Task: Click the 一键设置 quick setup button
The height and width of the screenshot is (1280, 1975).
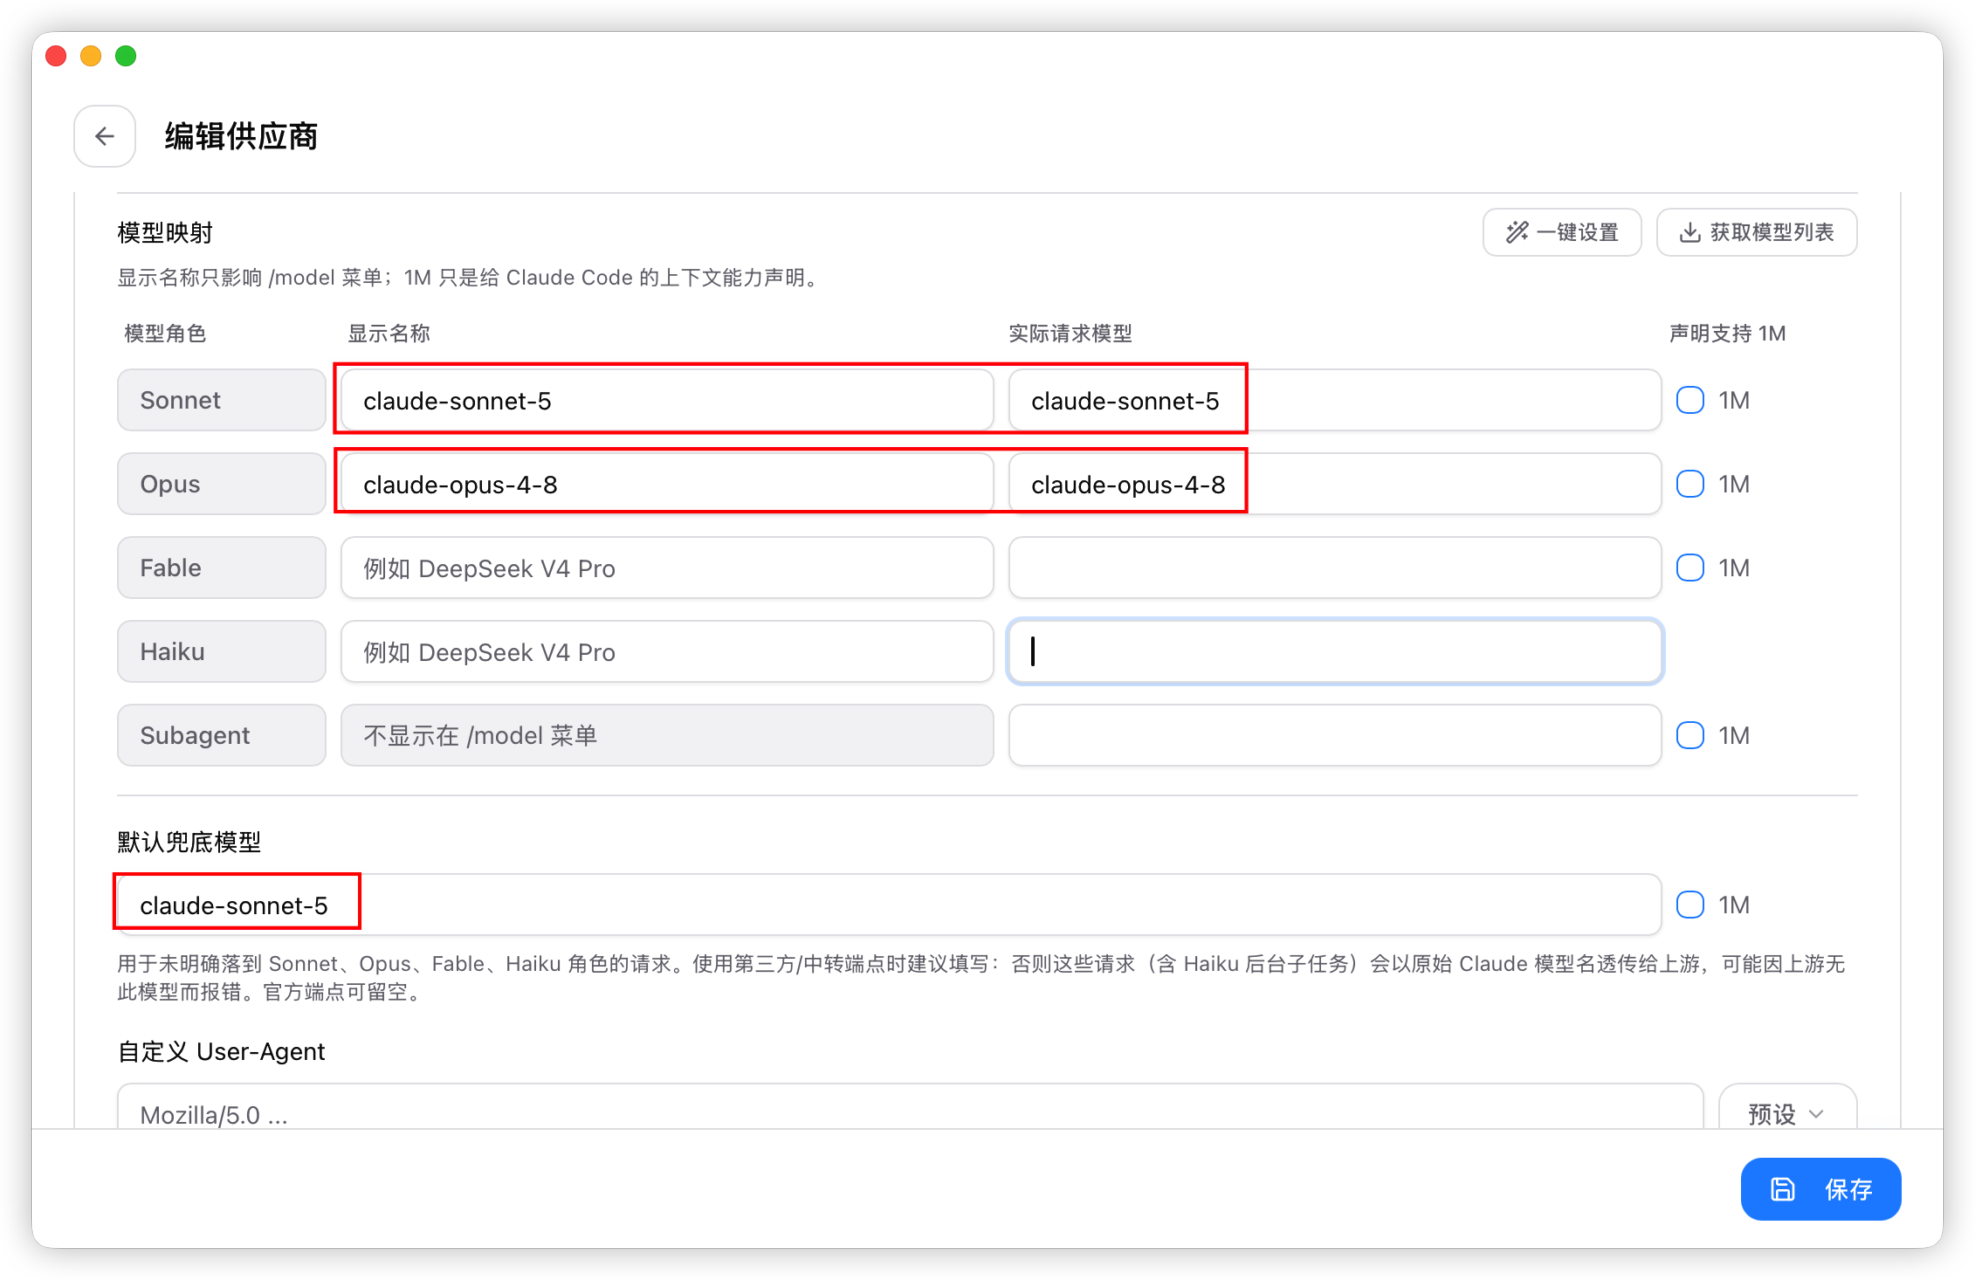Action: click(x=1562, y=232)
